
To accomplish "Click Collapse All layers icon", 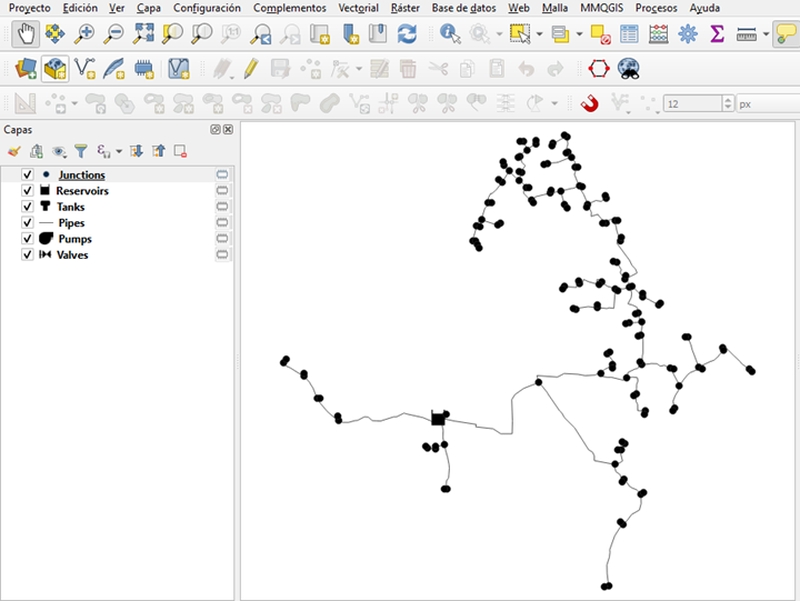I will coord(159,151).
